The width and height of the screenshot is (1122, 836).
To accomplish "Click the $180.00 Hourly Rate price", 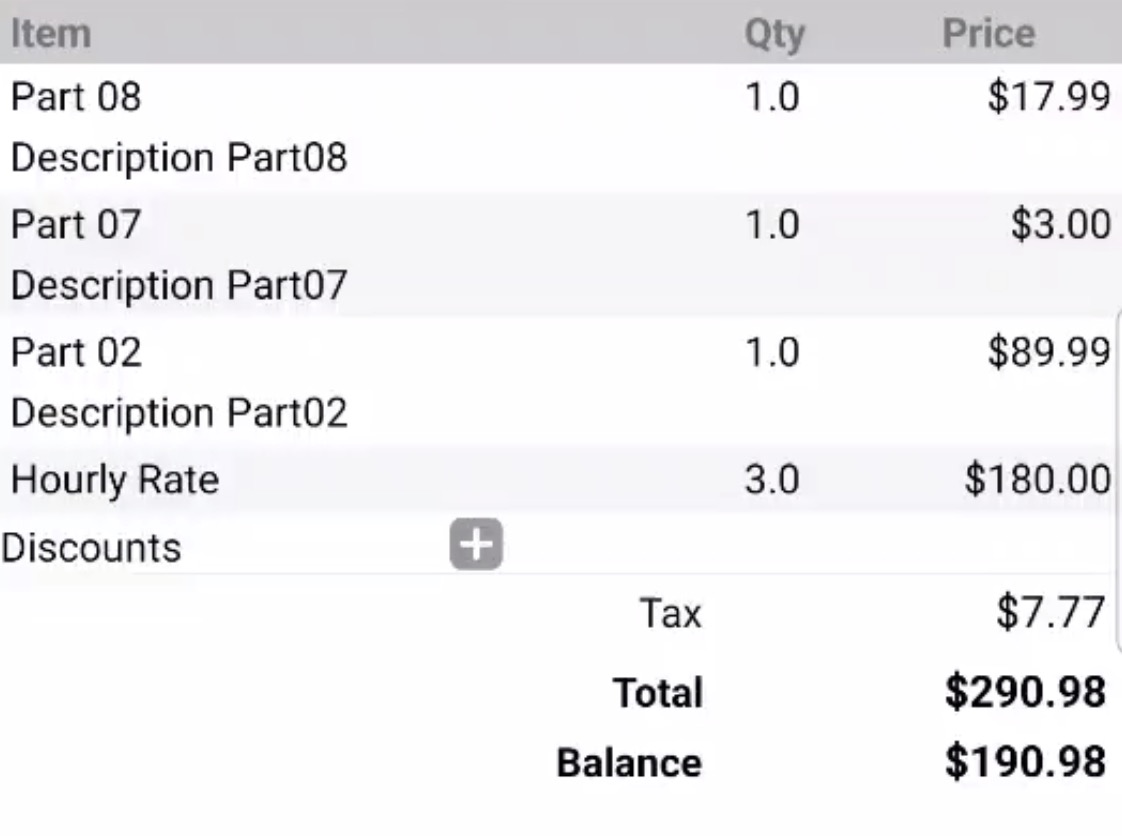I will (x=1036, y=480).
